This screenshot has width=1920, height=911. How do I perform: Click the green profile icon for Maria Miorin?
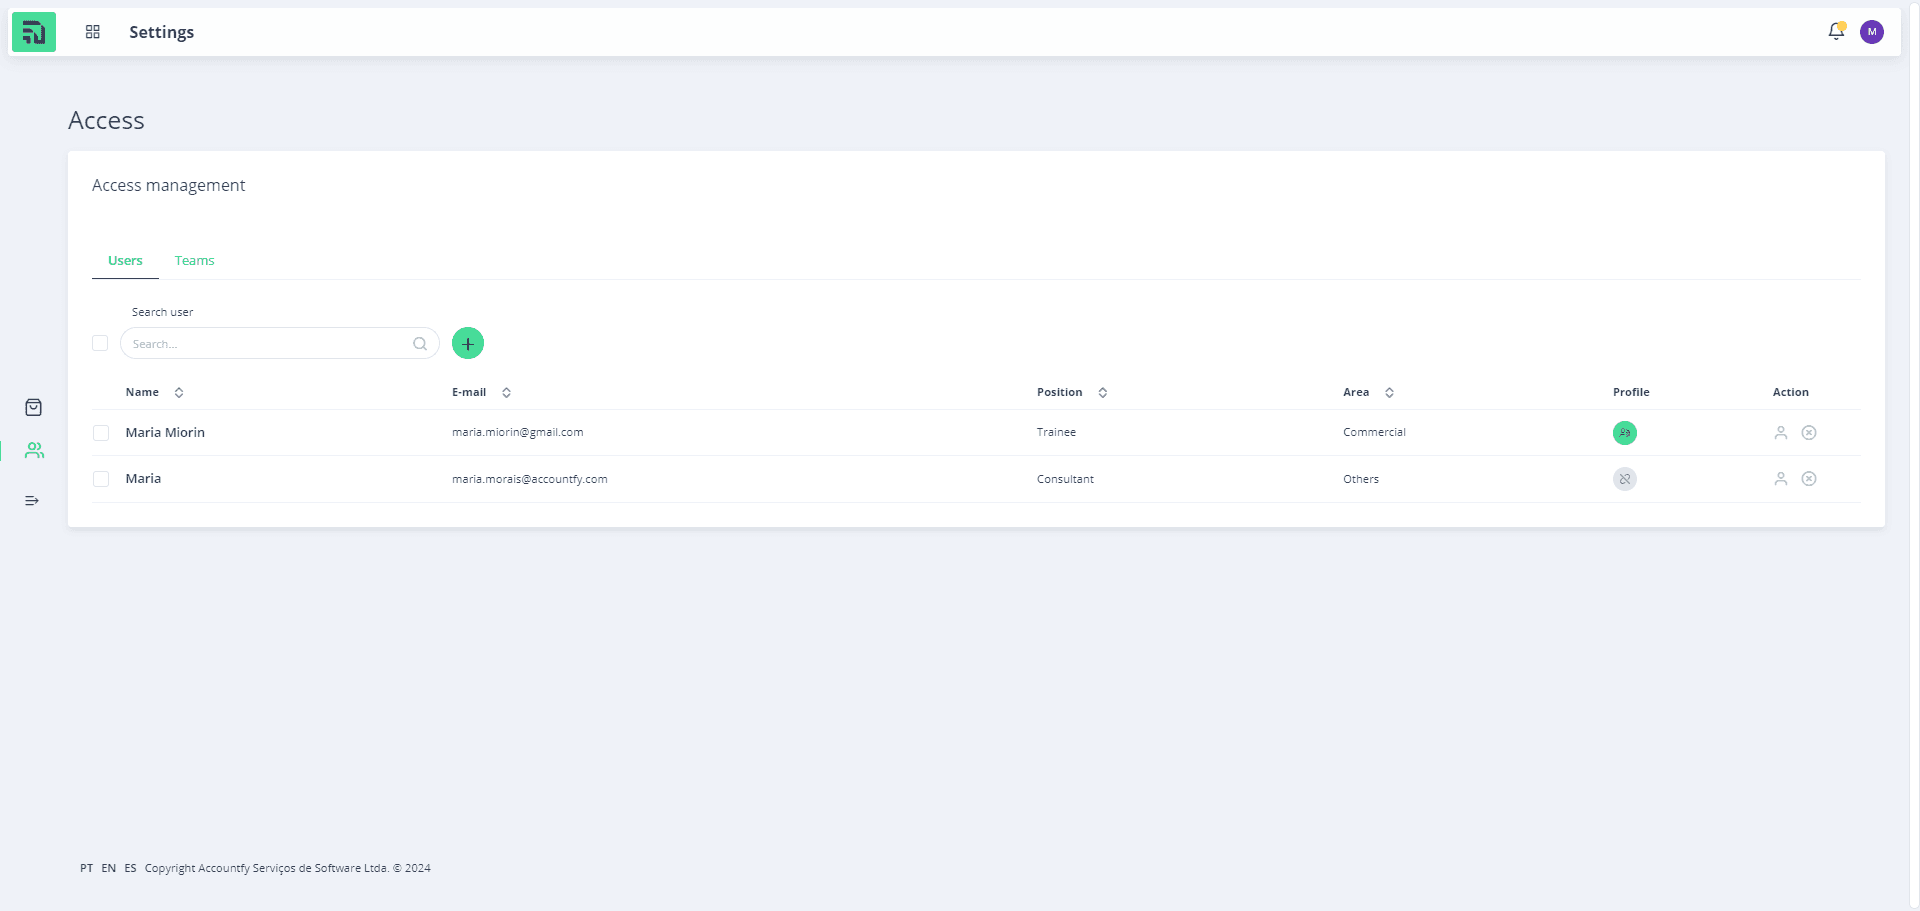pos(1625,433)
